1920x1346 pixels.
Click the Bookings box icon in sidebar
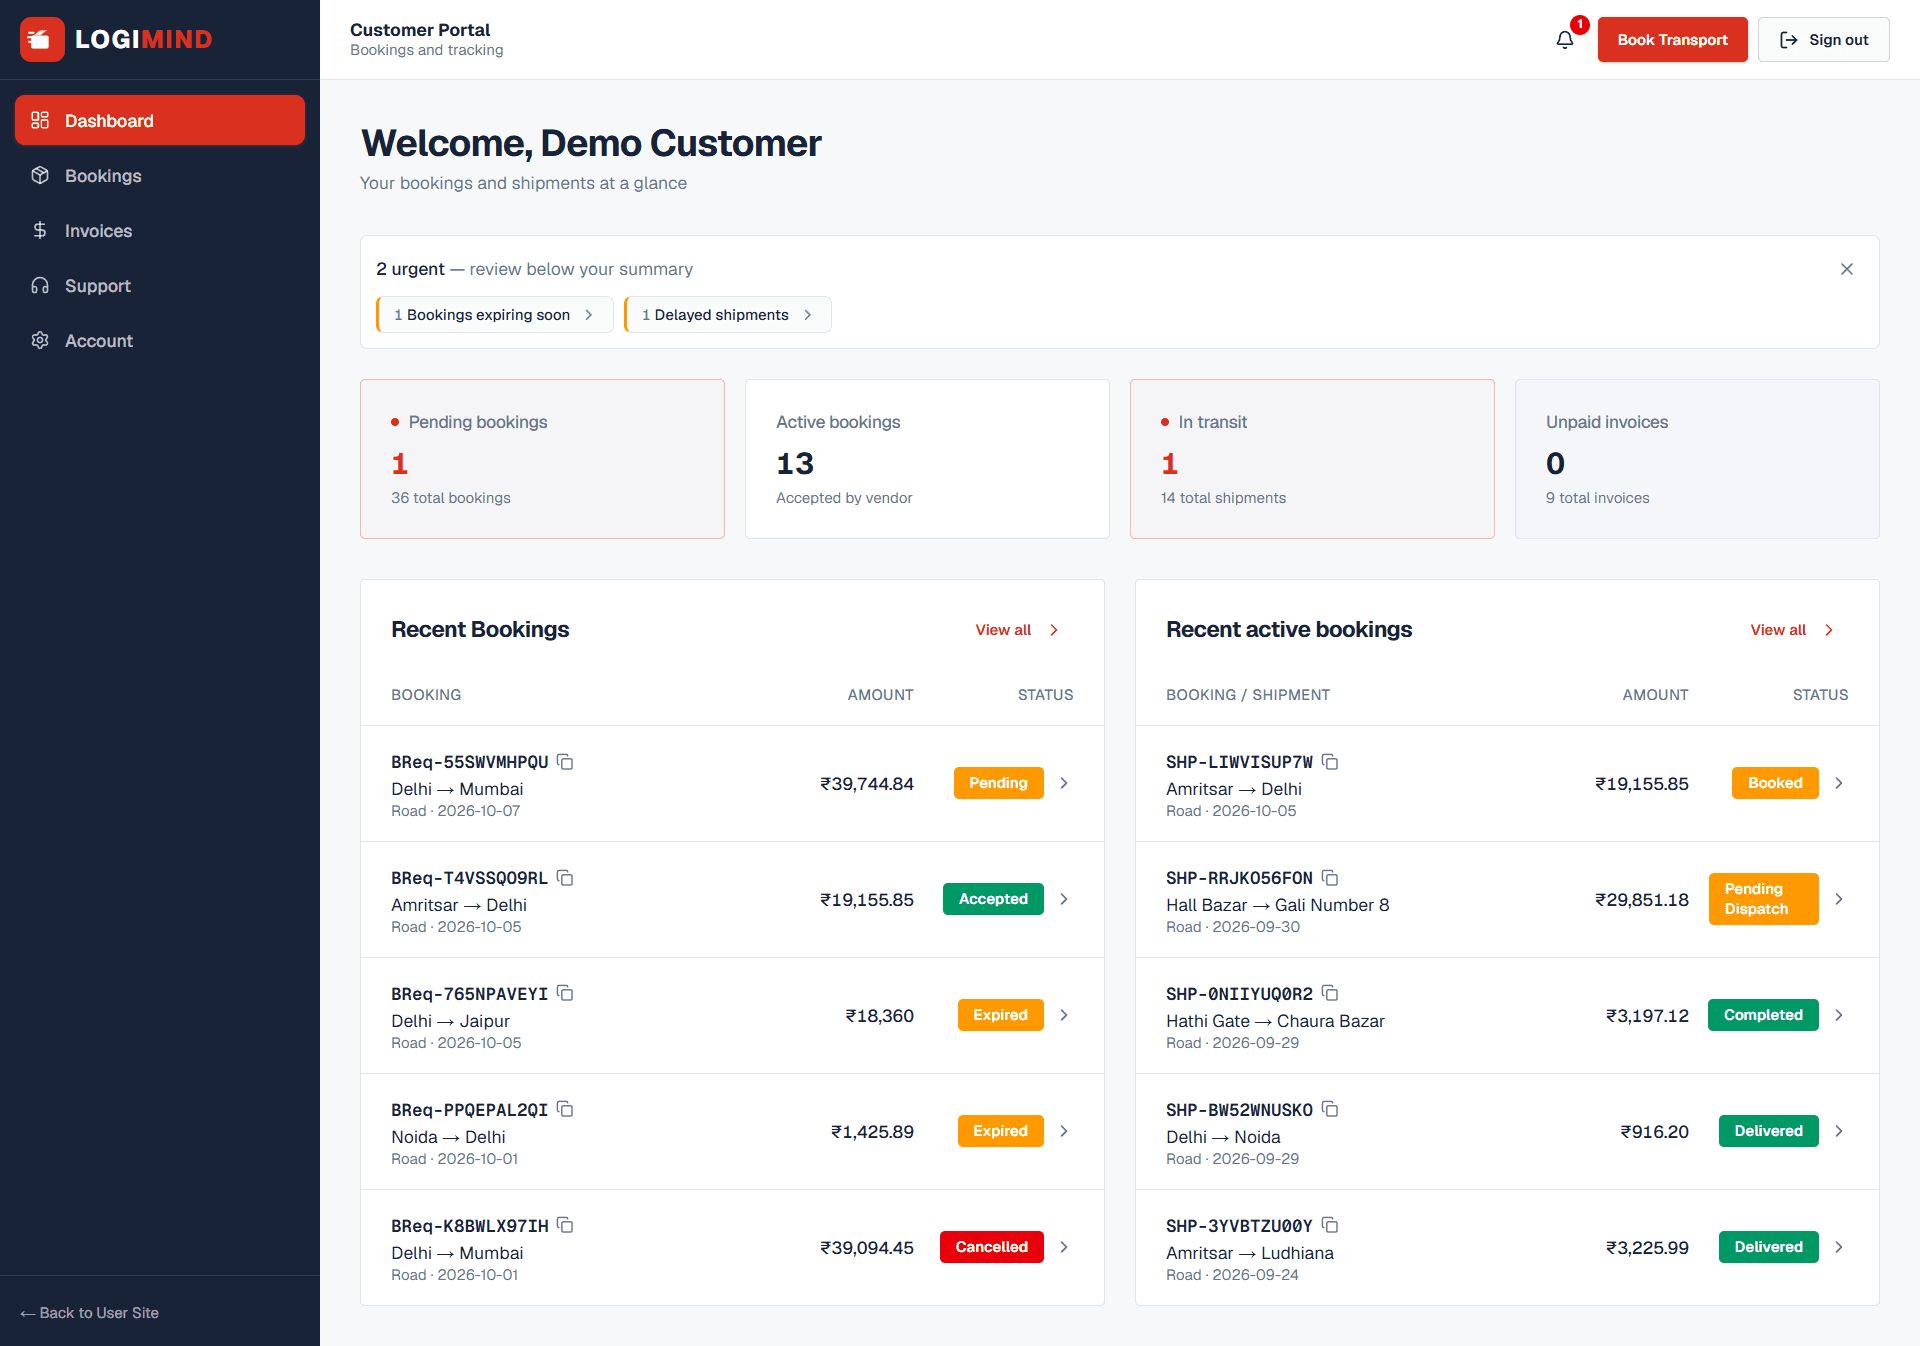click(x=40, y=175)
